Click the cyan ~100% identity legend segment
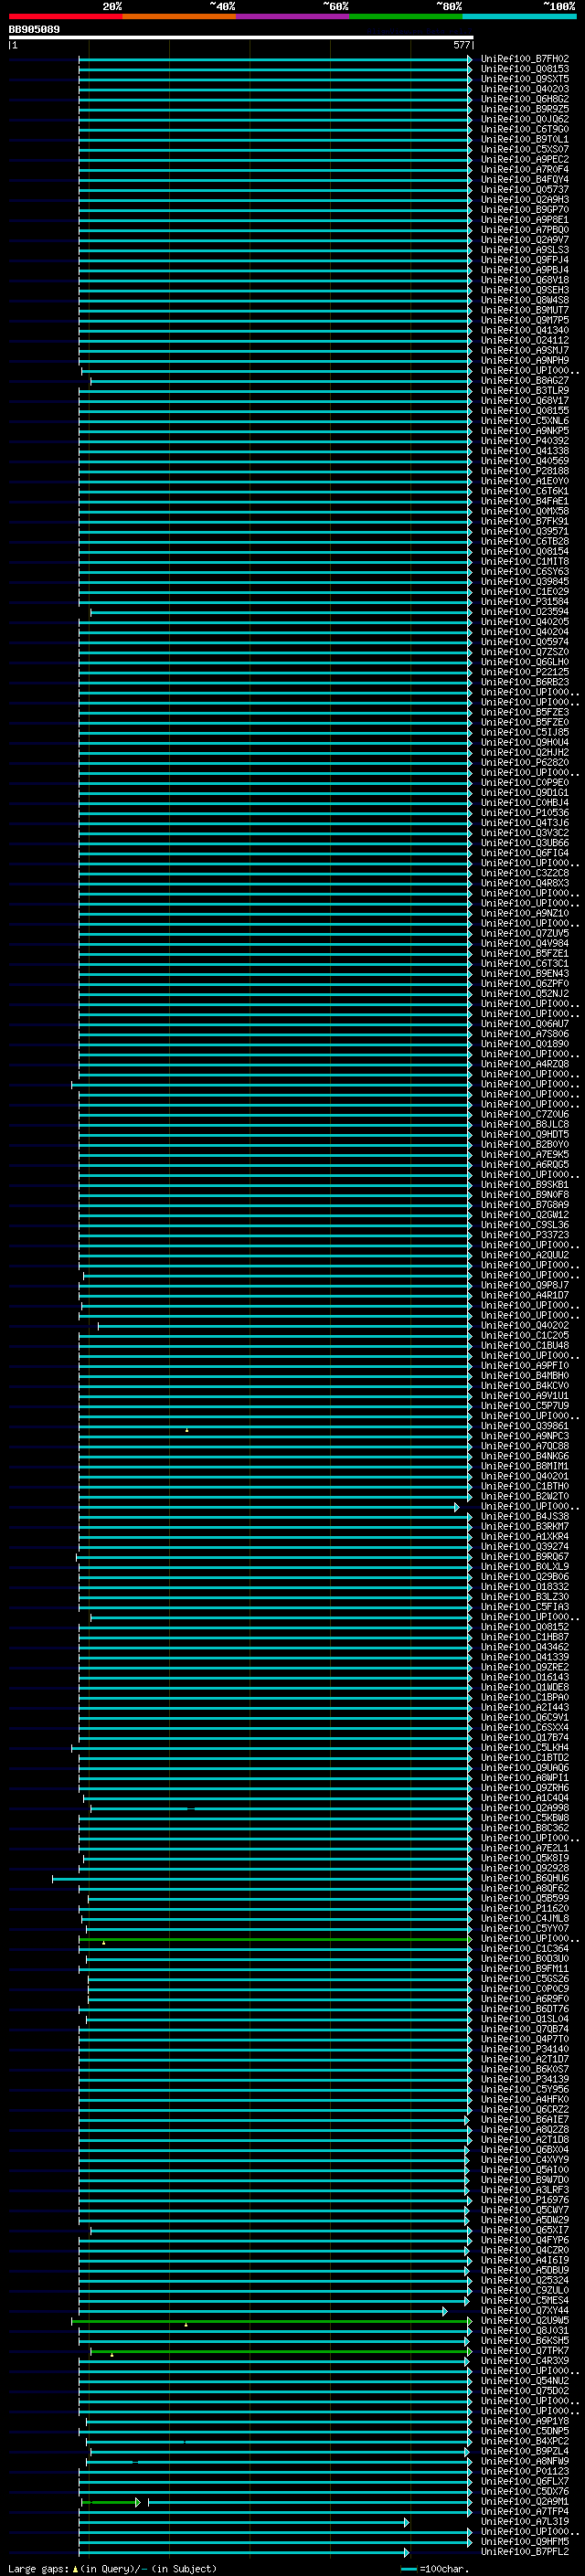The width and height of the screenshot is (585, 2576). click(519, 17)
